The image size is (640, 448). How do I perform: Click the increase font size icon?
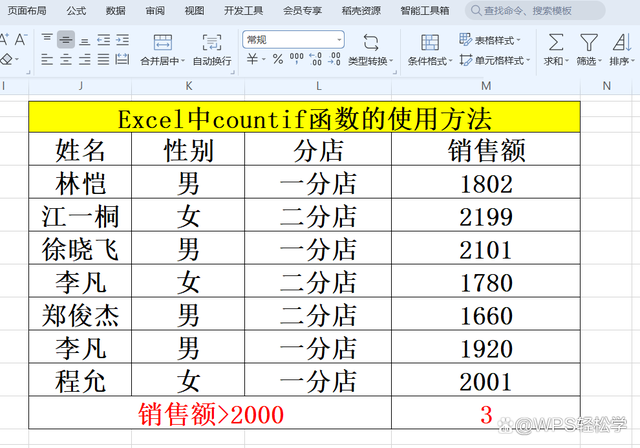pos(4,40)
